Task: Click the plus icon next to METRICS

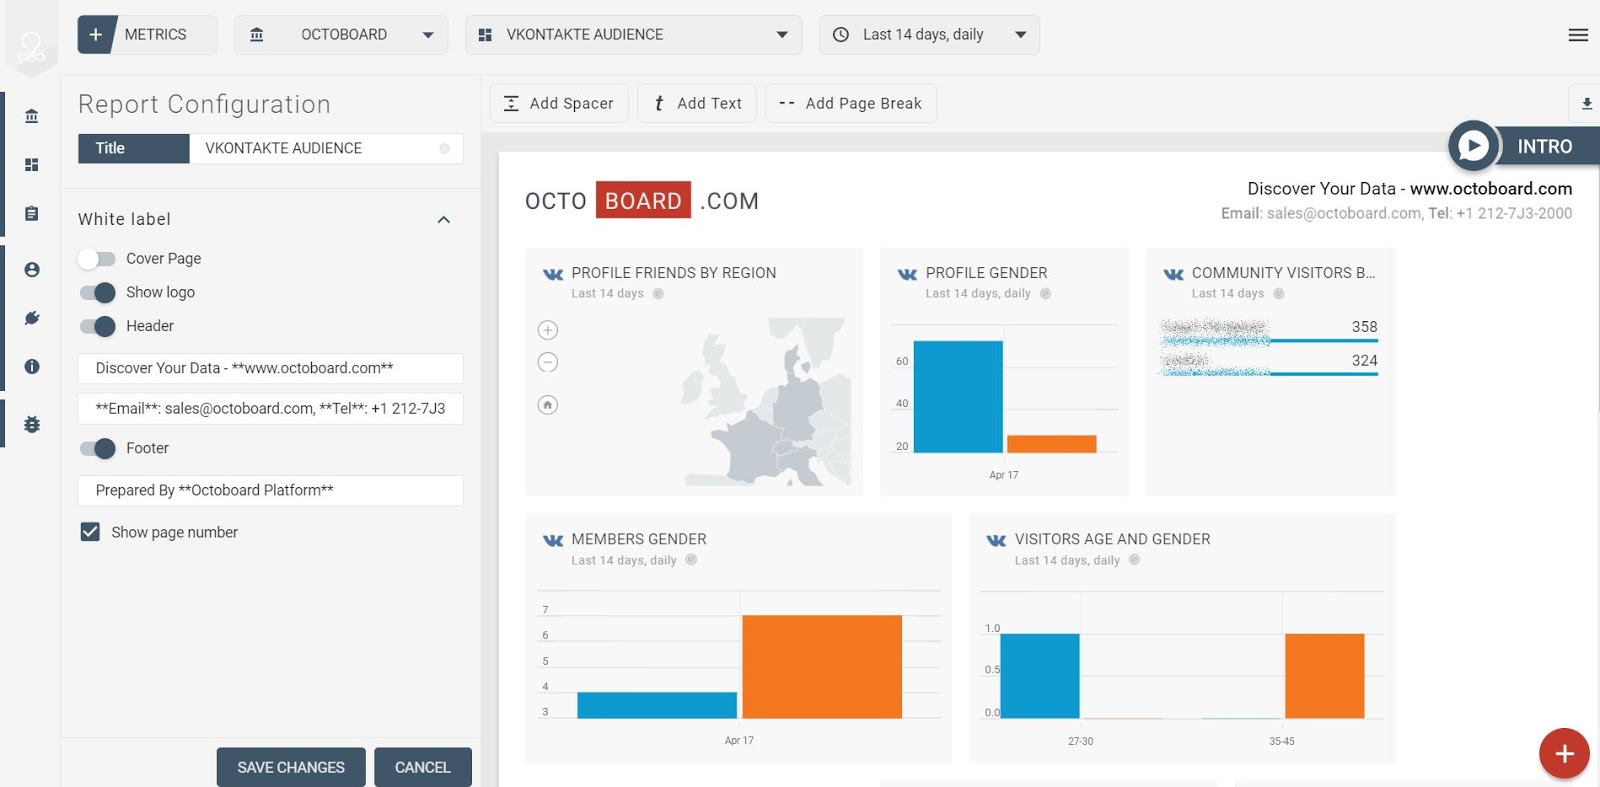Action: point(96,35)
